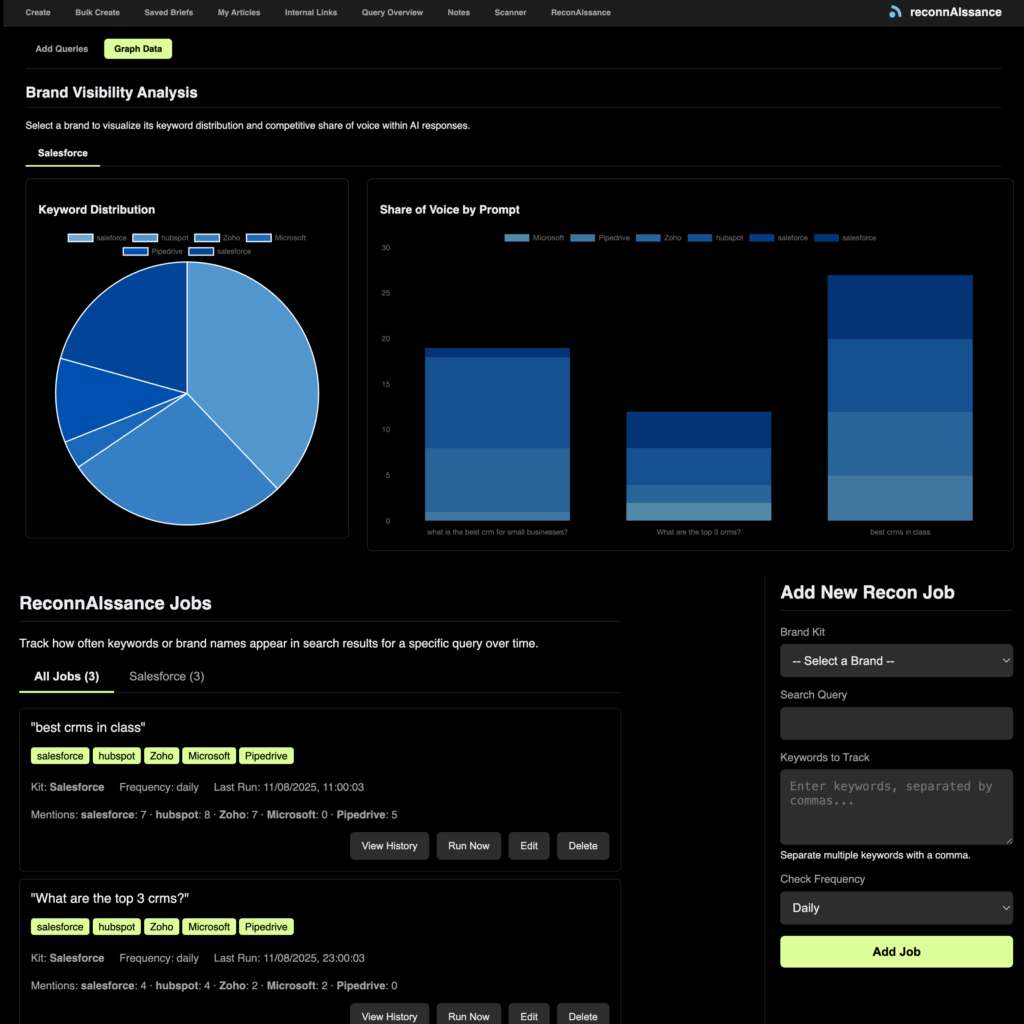Edit the "What are the top 3 crms?" job
Screen dimensions: 1024x1024
pos(529,1016)
